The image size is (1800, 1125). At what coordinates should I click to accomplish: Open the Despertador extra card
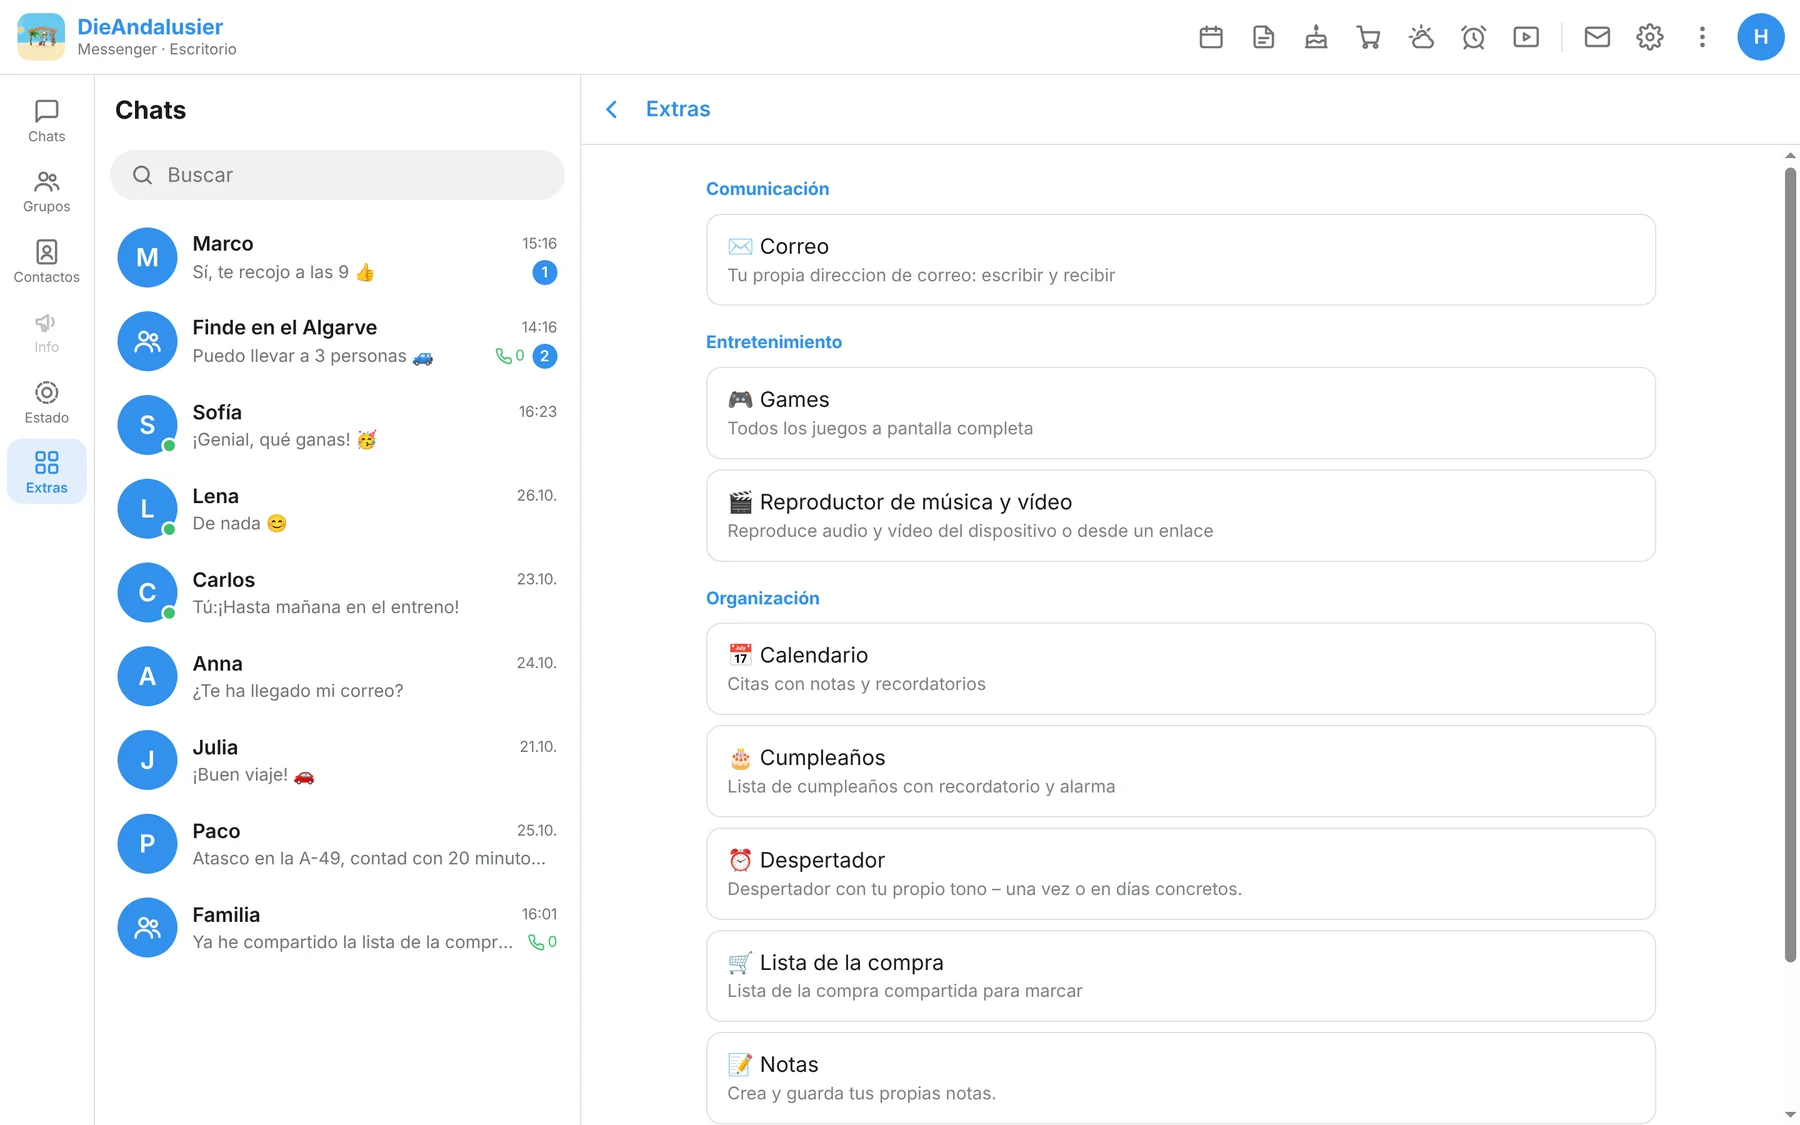[1181, 874]
